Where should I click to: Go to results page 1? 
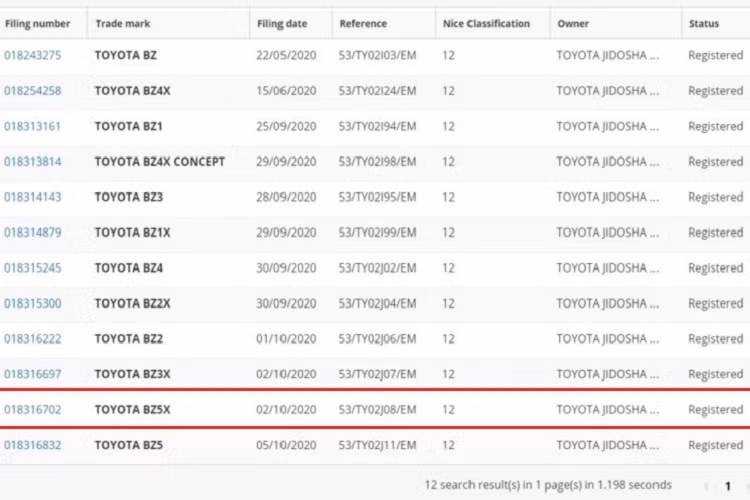pyautogui.click(x=728, y=486)
